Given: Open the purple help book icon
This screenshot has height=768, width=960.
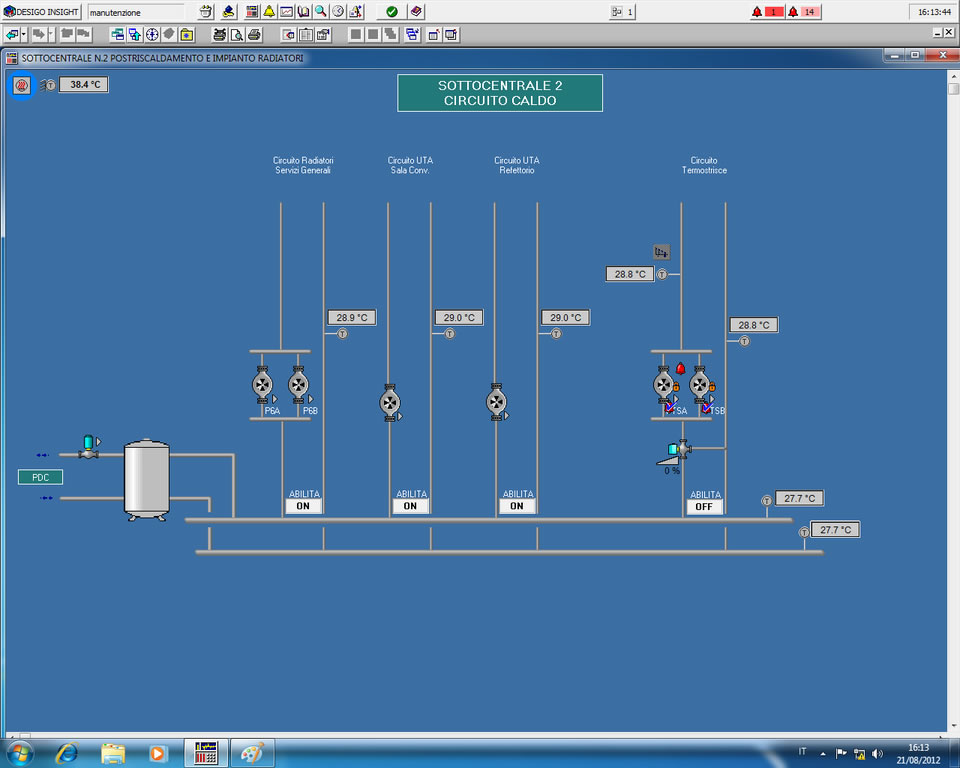Looking at the screenshot, I should [416, 11].
